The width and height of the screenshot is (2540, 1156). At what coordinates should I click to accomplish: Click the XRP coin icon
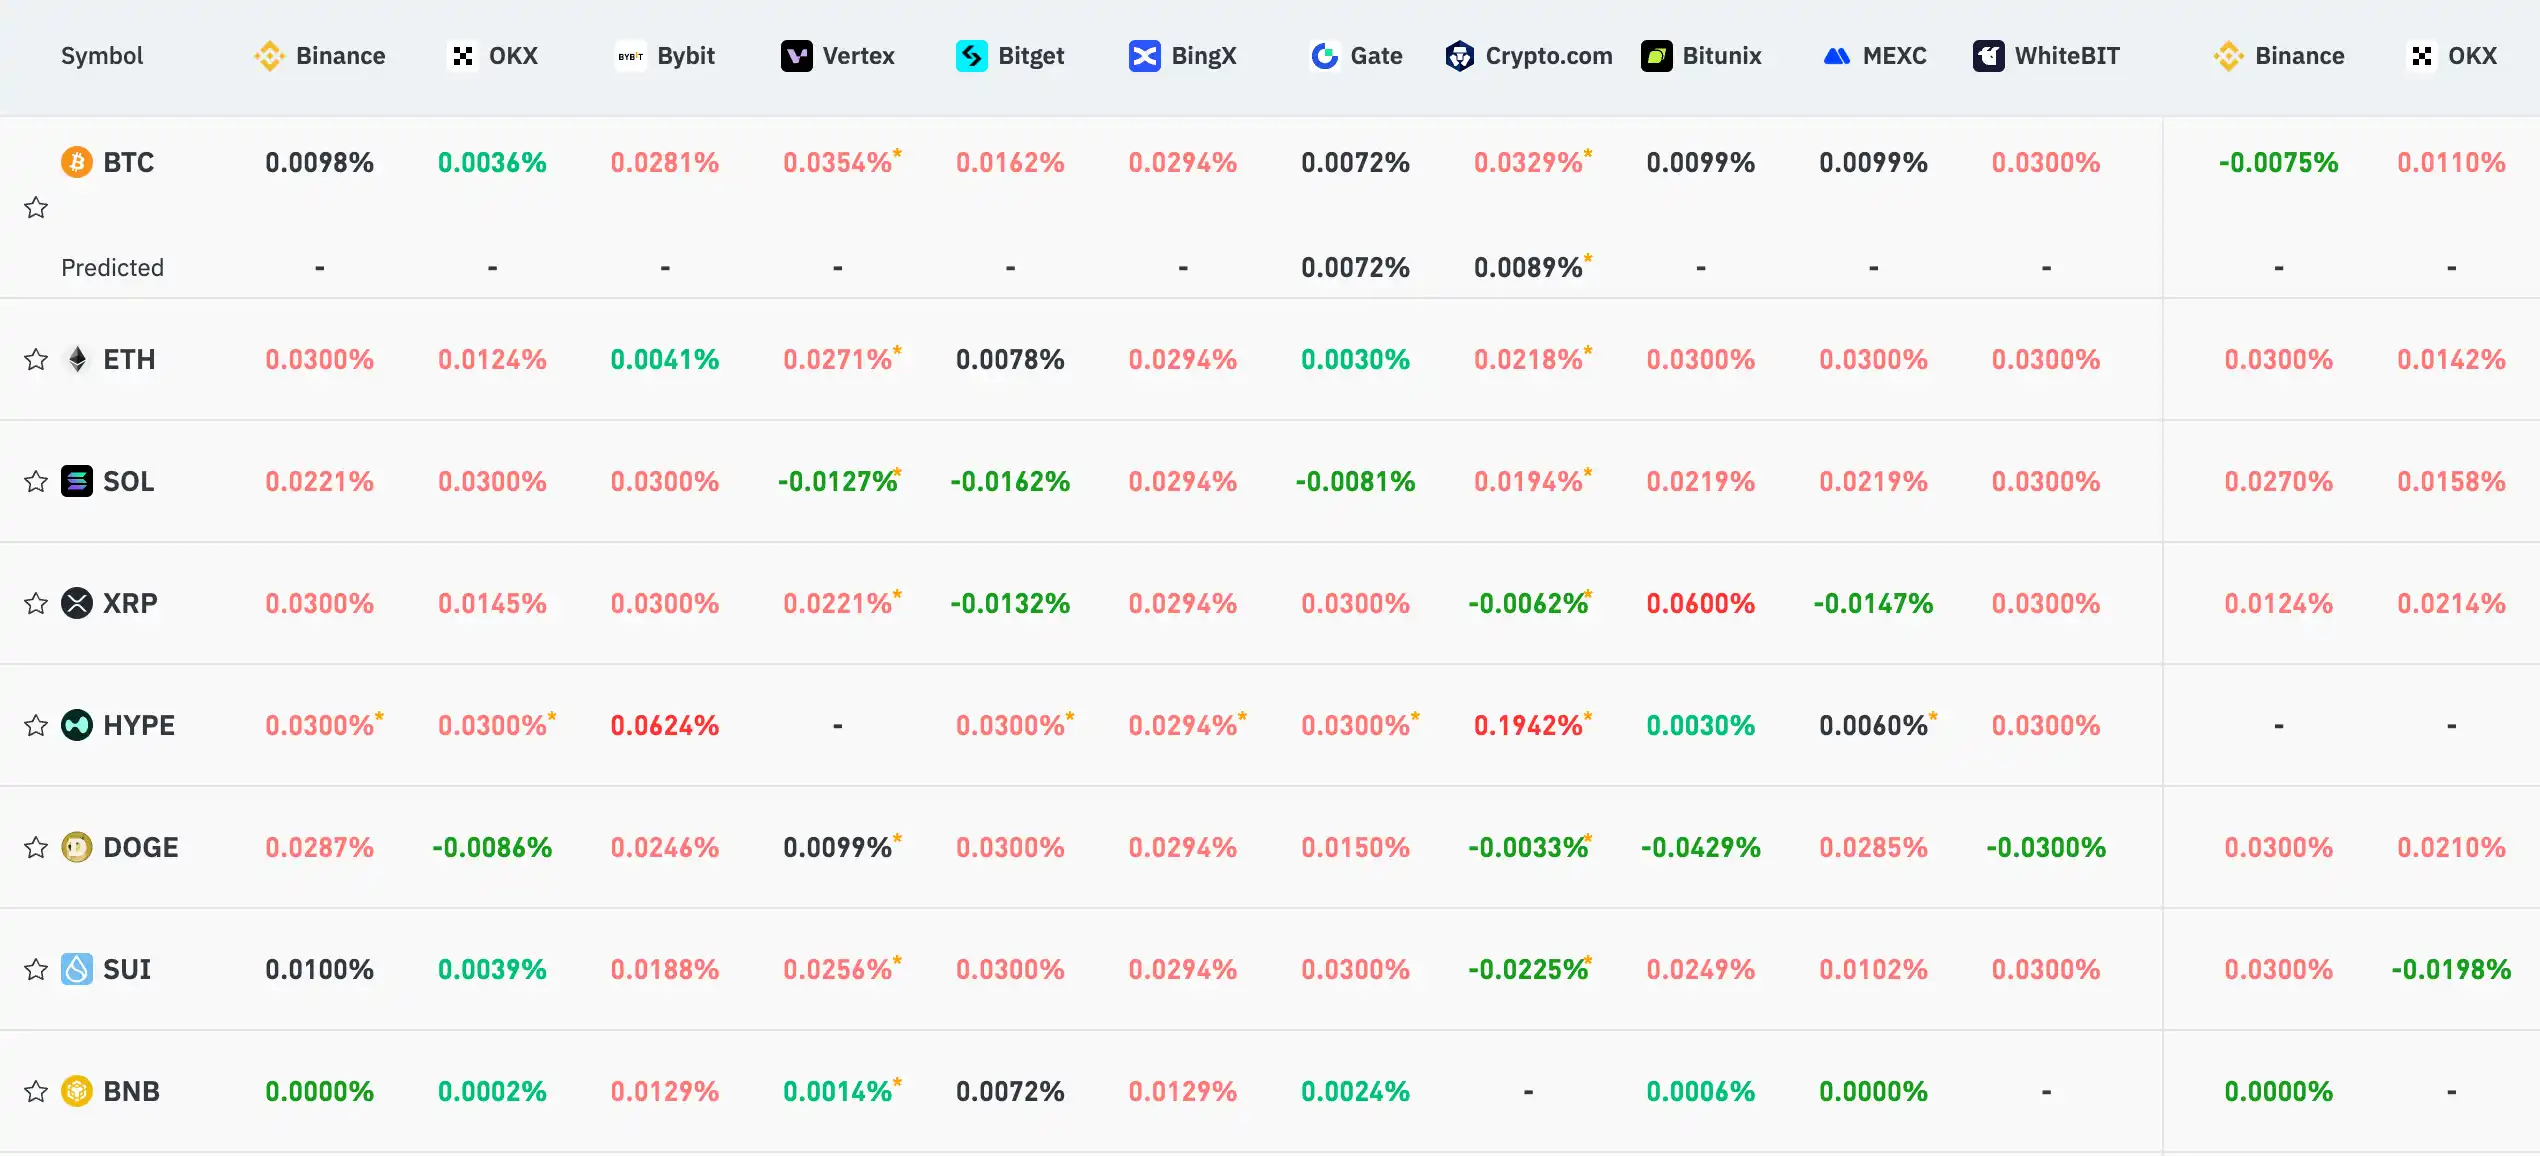(x=77, y=604)
